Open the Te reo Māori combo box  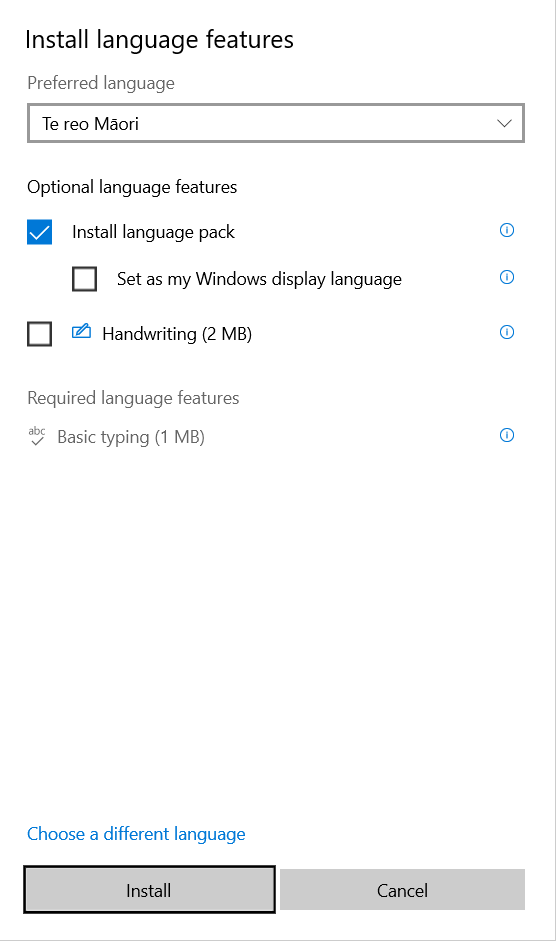point(276,124)
